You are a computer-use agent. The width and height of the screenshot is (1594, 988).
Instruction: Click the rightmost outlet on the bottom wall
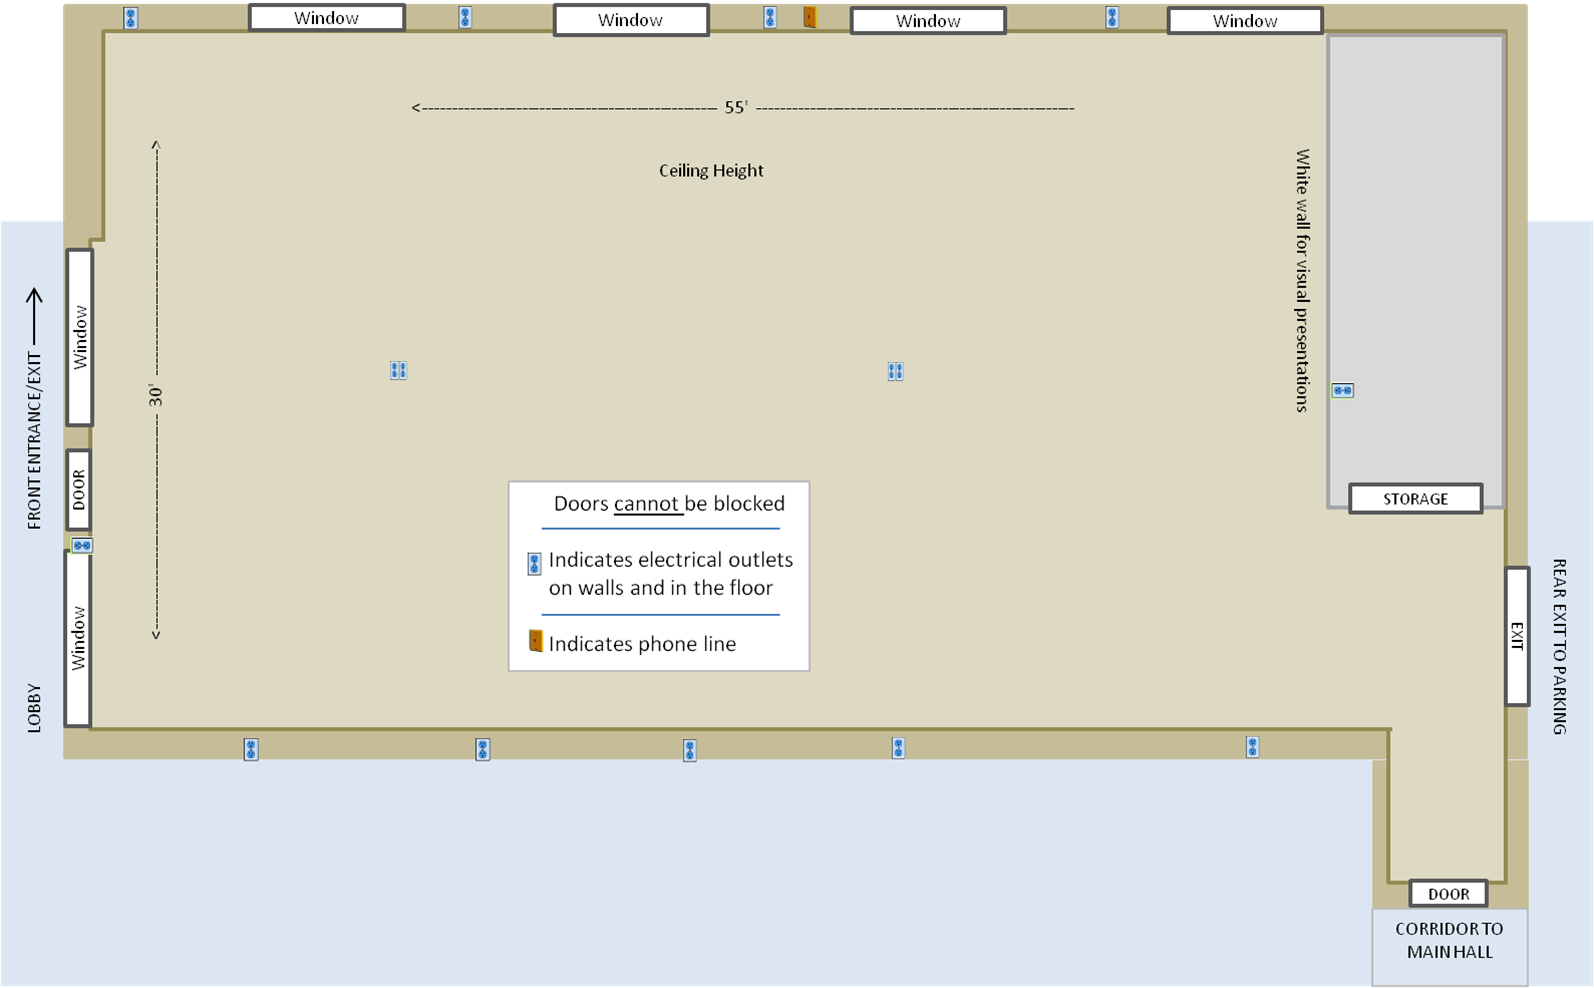(1252, 746)
